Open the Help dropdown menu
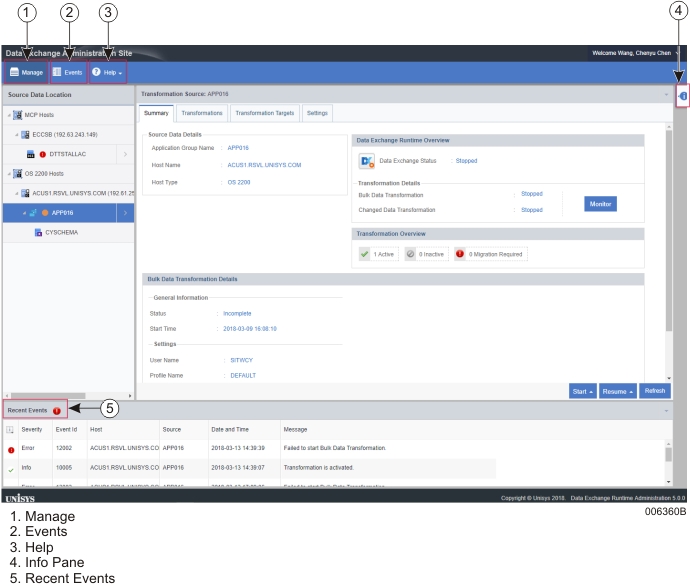The height and width of the screenshot is (588, 690). click(108, 72)
